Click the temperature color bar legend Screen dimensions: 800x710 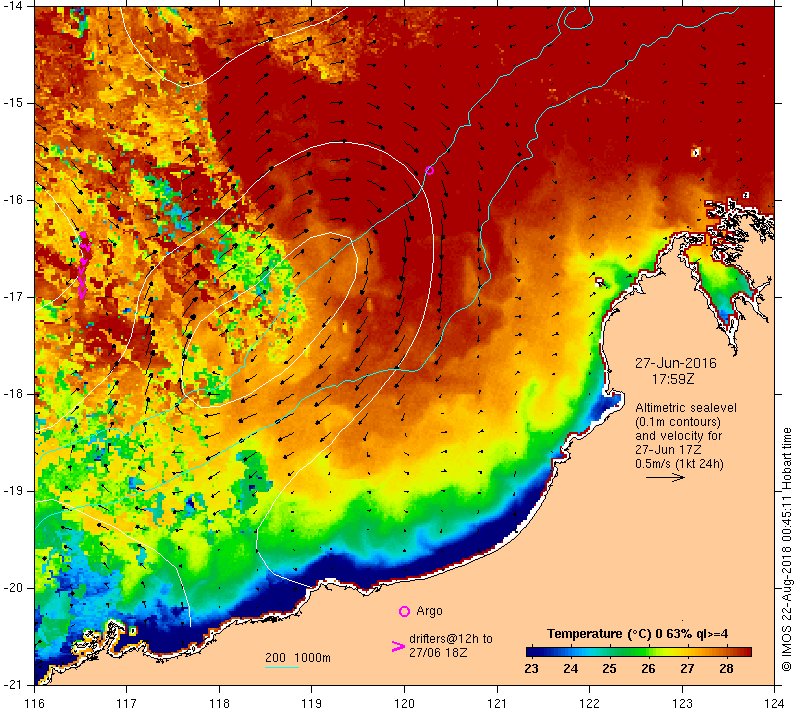click(x=639, y=652)
